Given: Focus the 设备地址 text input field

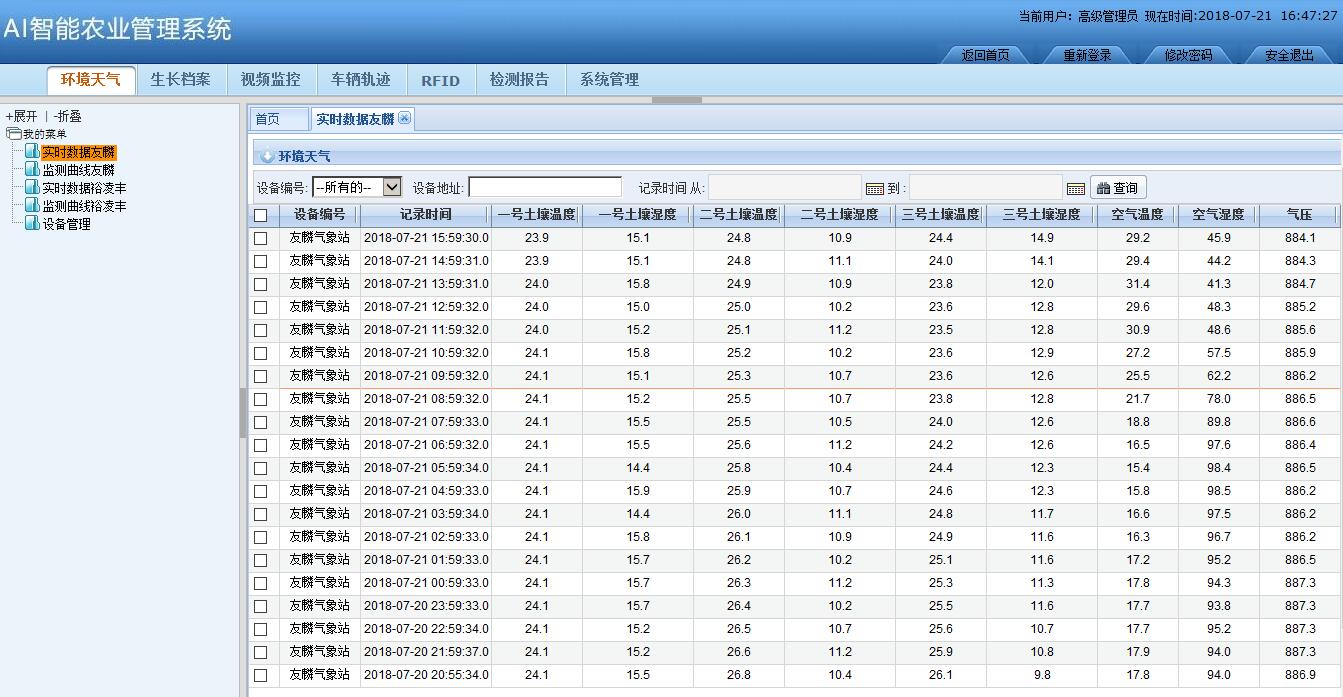Looking at the screenshot, I should click(x=545, y=187).
